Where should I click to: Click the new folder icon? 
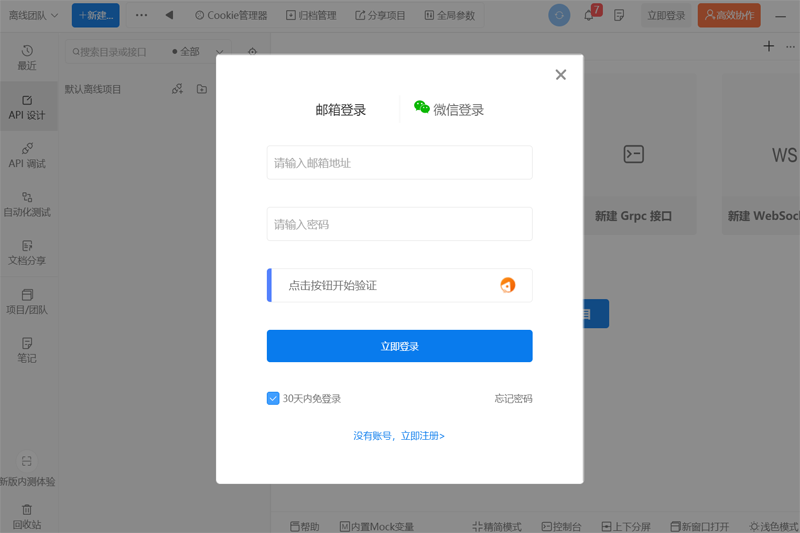point(202,89)
